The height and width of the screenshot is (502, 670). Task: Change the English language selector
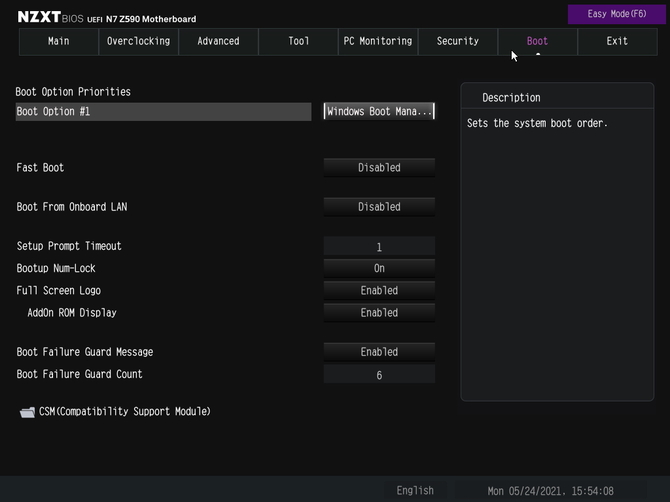pyautogui.click(x=415, y=490)
